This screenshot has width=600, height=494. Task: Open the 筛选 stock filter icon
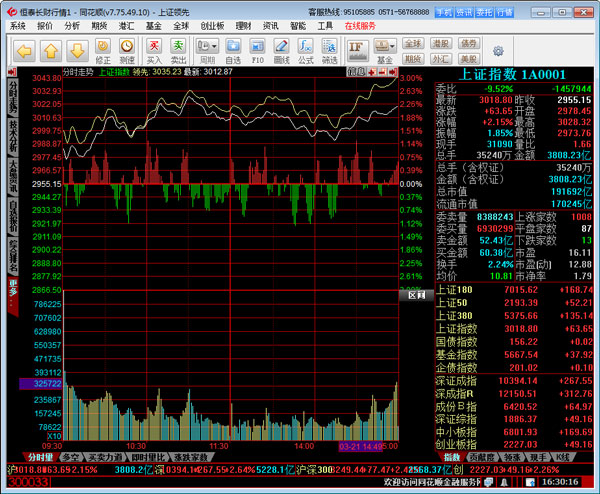tap(329, 51)
